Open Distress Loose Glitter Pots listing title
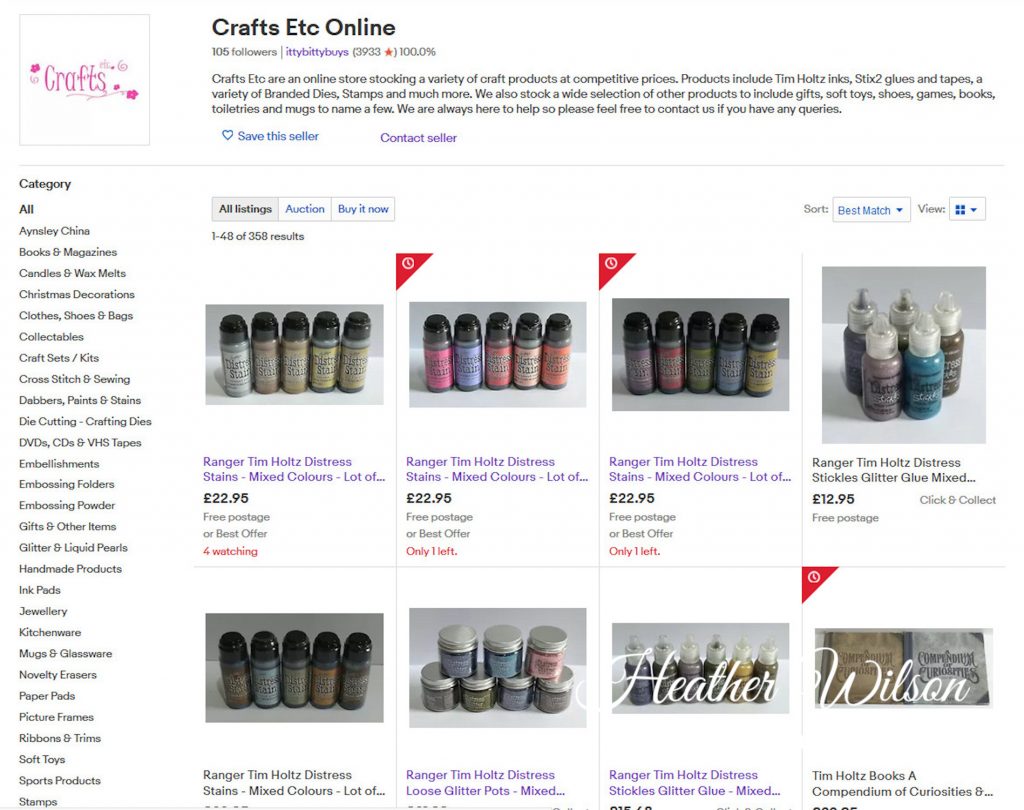The width and height of the screenshot is (1024, 810). coord(485,783)
